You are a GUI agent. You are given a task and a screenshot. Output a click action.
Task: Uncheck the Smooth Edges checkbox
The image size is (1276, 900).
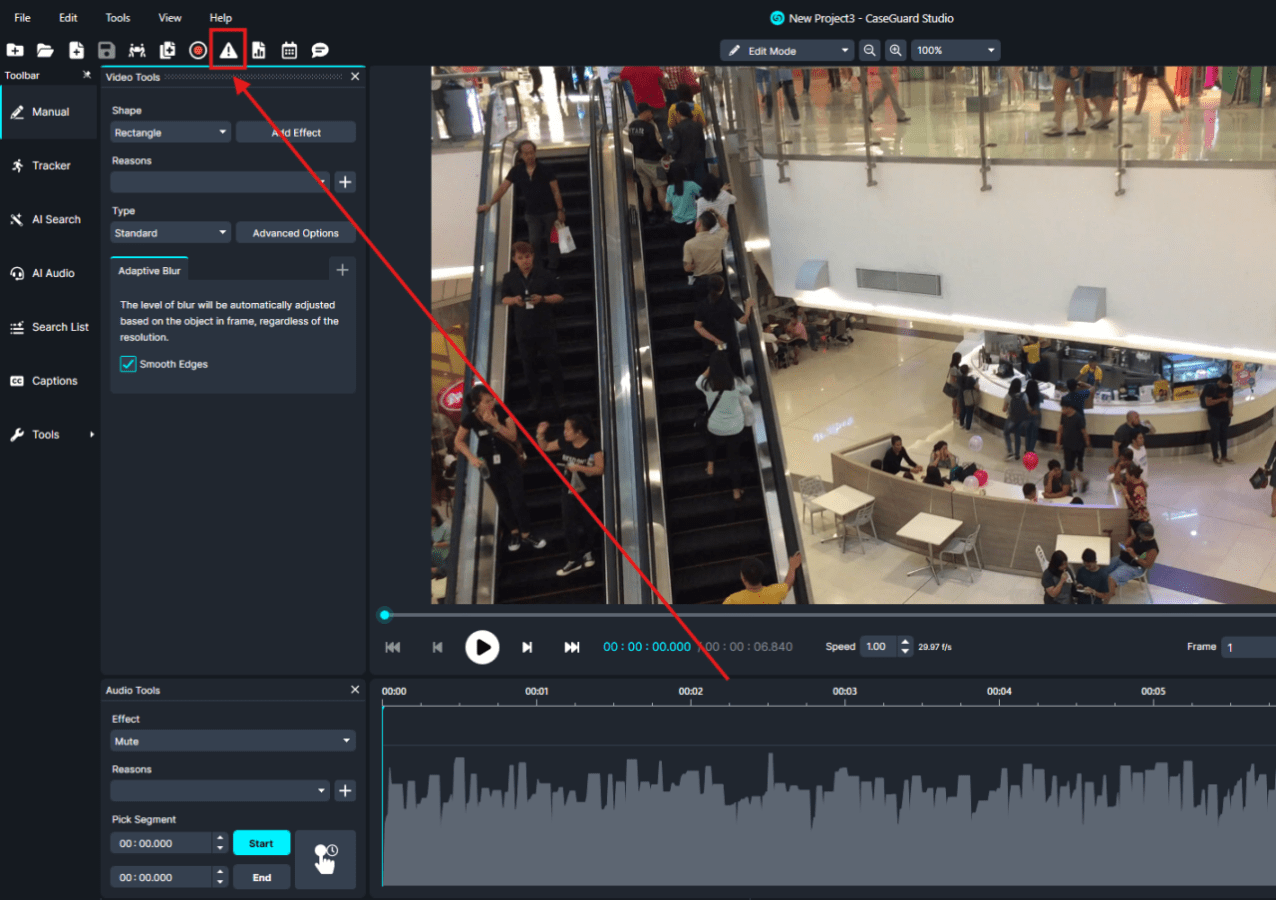128,364
